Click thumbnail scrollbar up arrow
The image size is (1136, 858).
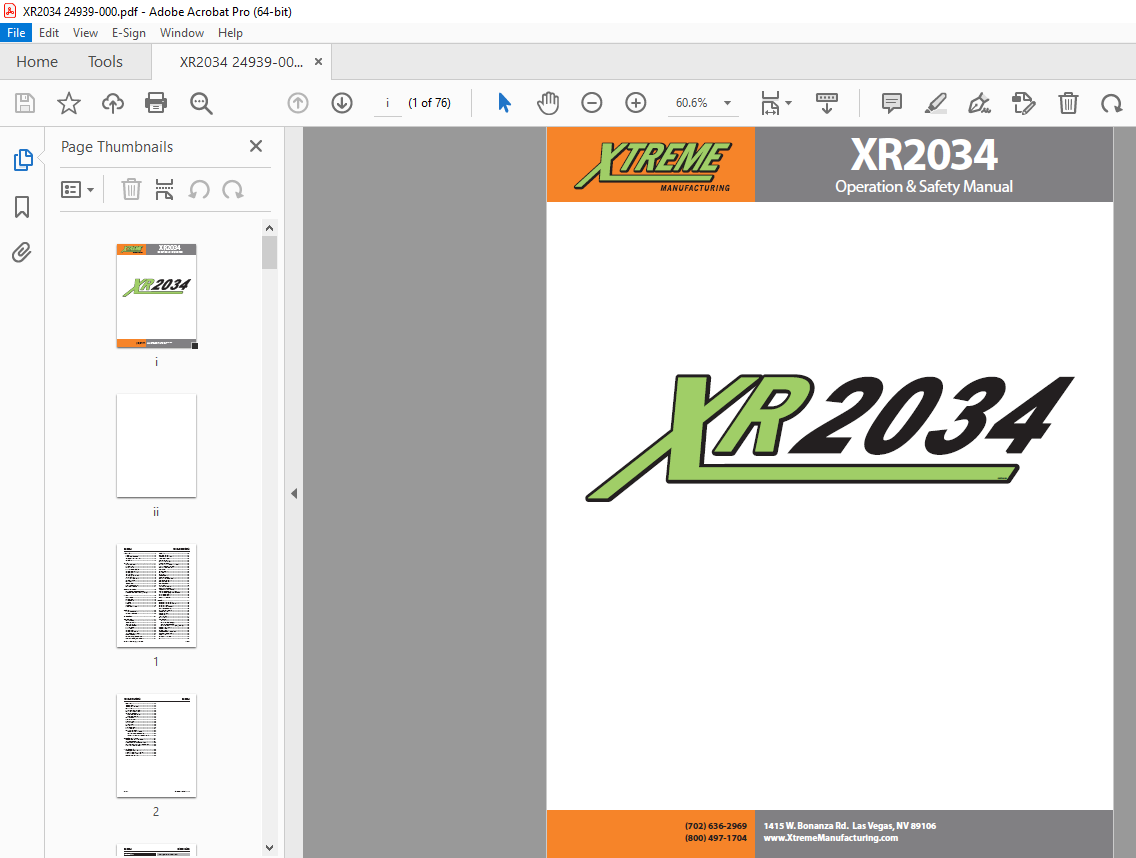(x=270, y=228)
